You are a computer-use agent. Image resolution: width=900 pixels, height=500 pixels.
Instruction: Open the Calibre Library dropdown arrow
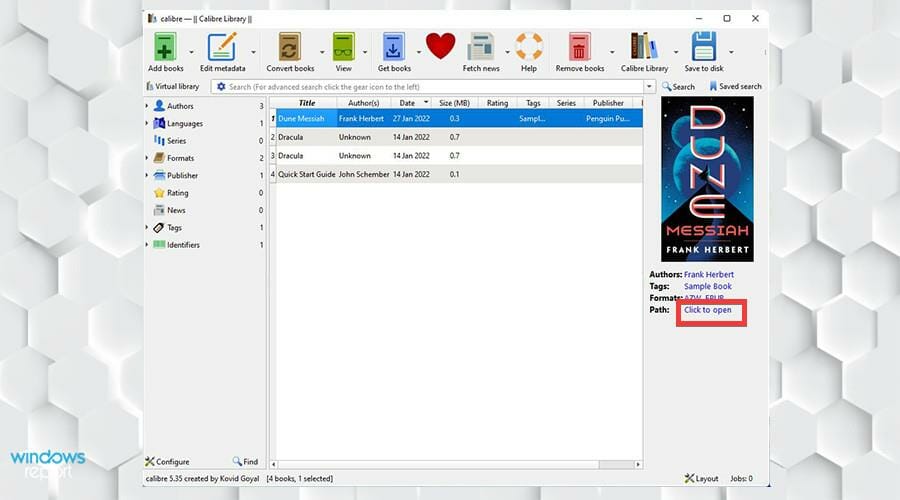(676, 52)
